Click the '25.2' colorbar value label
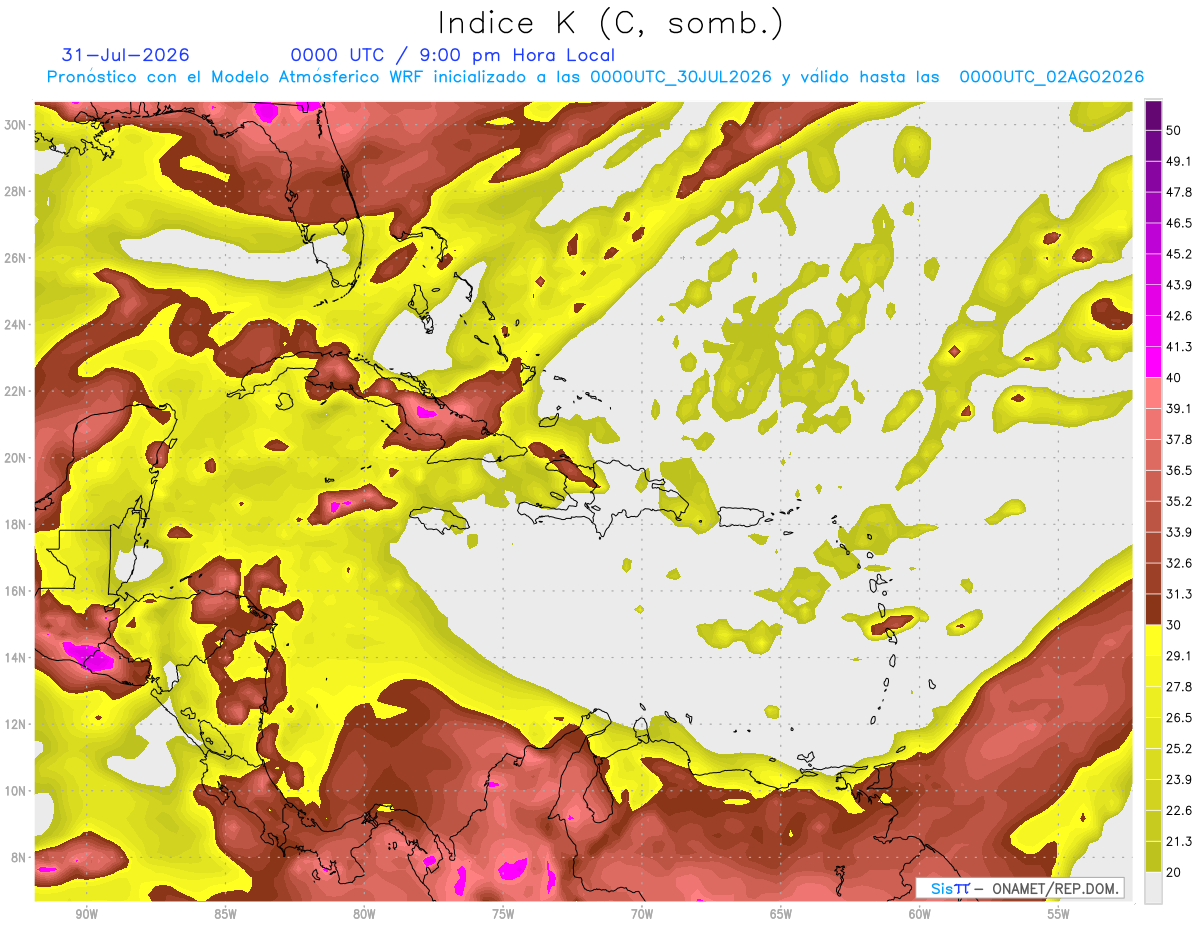This screenshot has width=1200, height=927. click(x=1179, y=749)
